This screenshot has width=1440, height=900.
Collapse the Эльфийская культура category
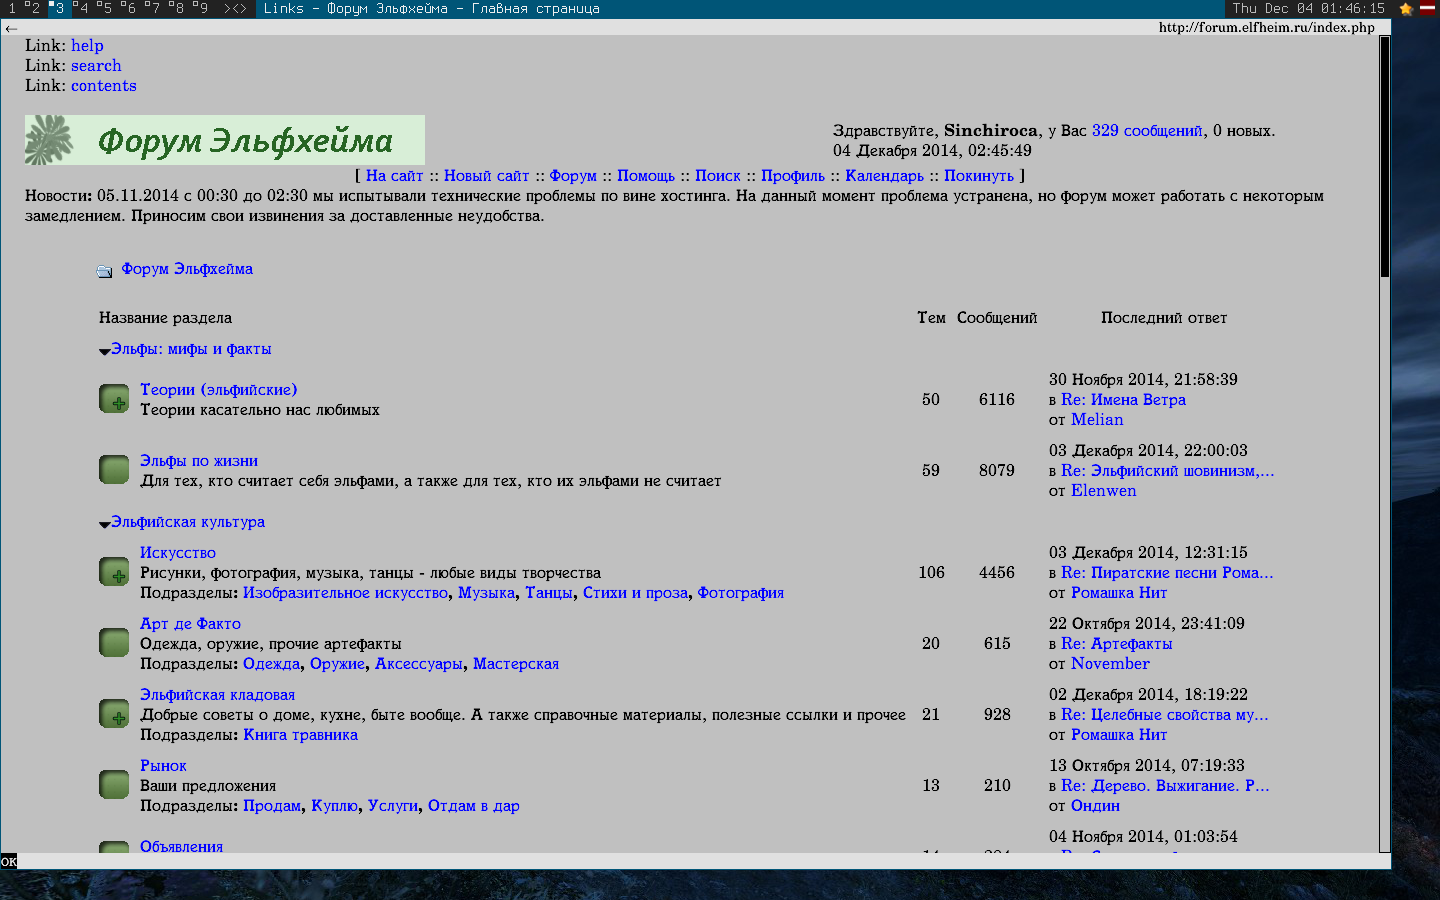[105, 524]
